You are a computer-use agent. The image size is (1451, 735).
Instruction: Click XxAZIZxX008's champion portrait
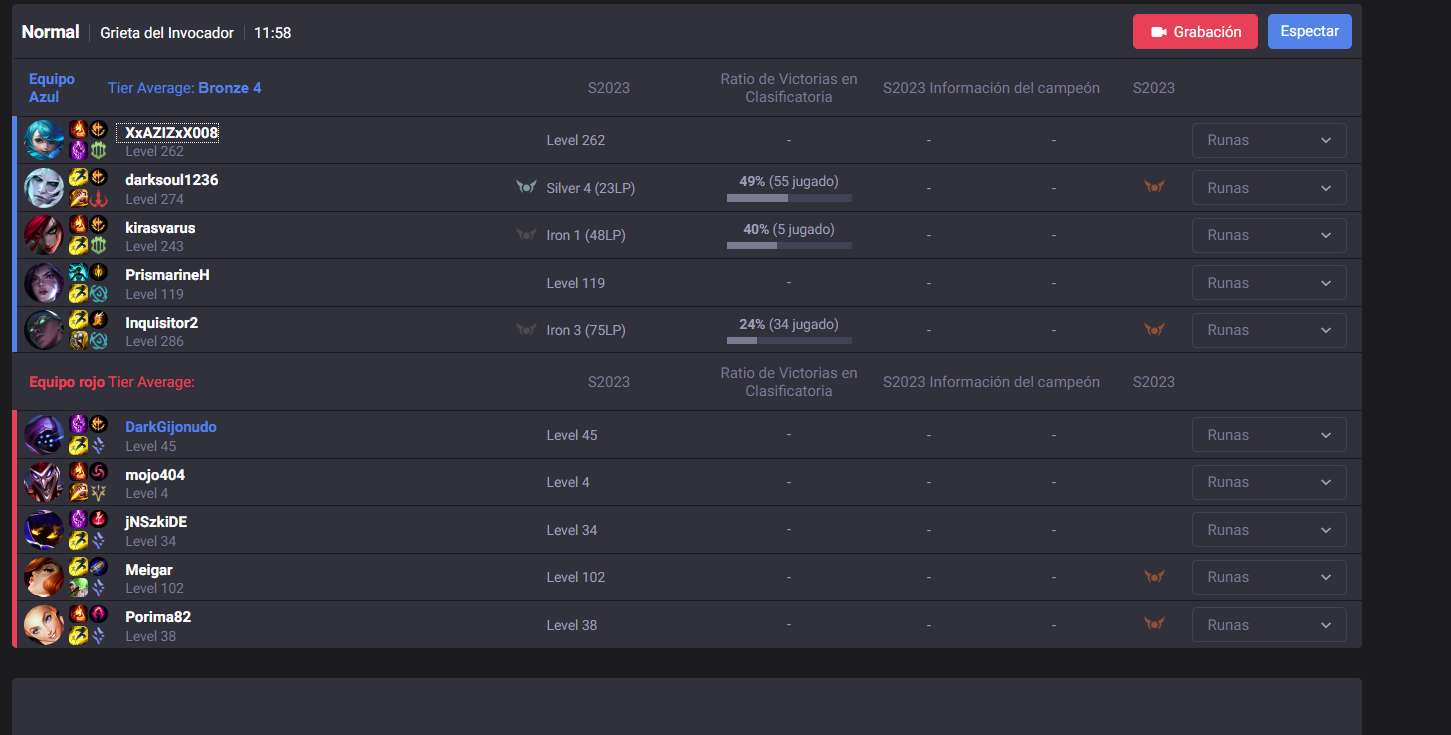[44, 140]
